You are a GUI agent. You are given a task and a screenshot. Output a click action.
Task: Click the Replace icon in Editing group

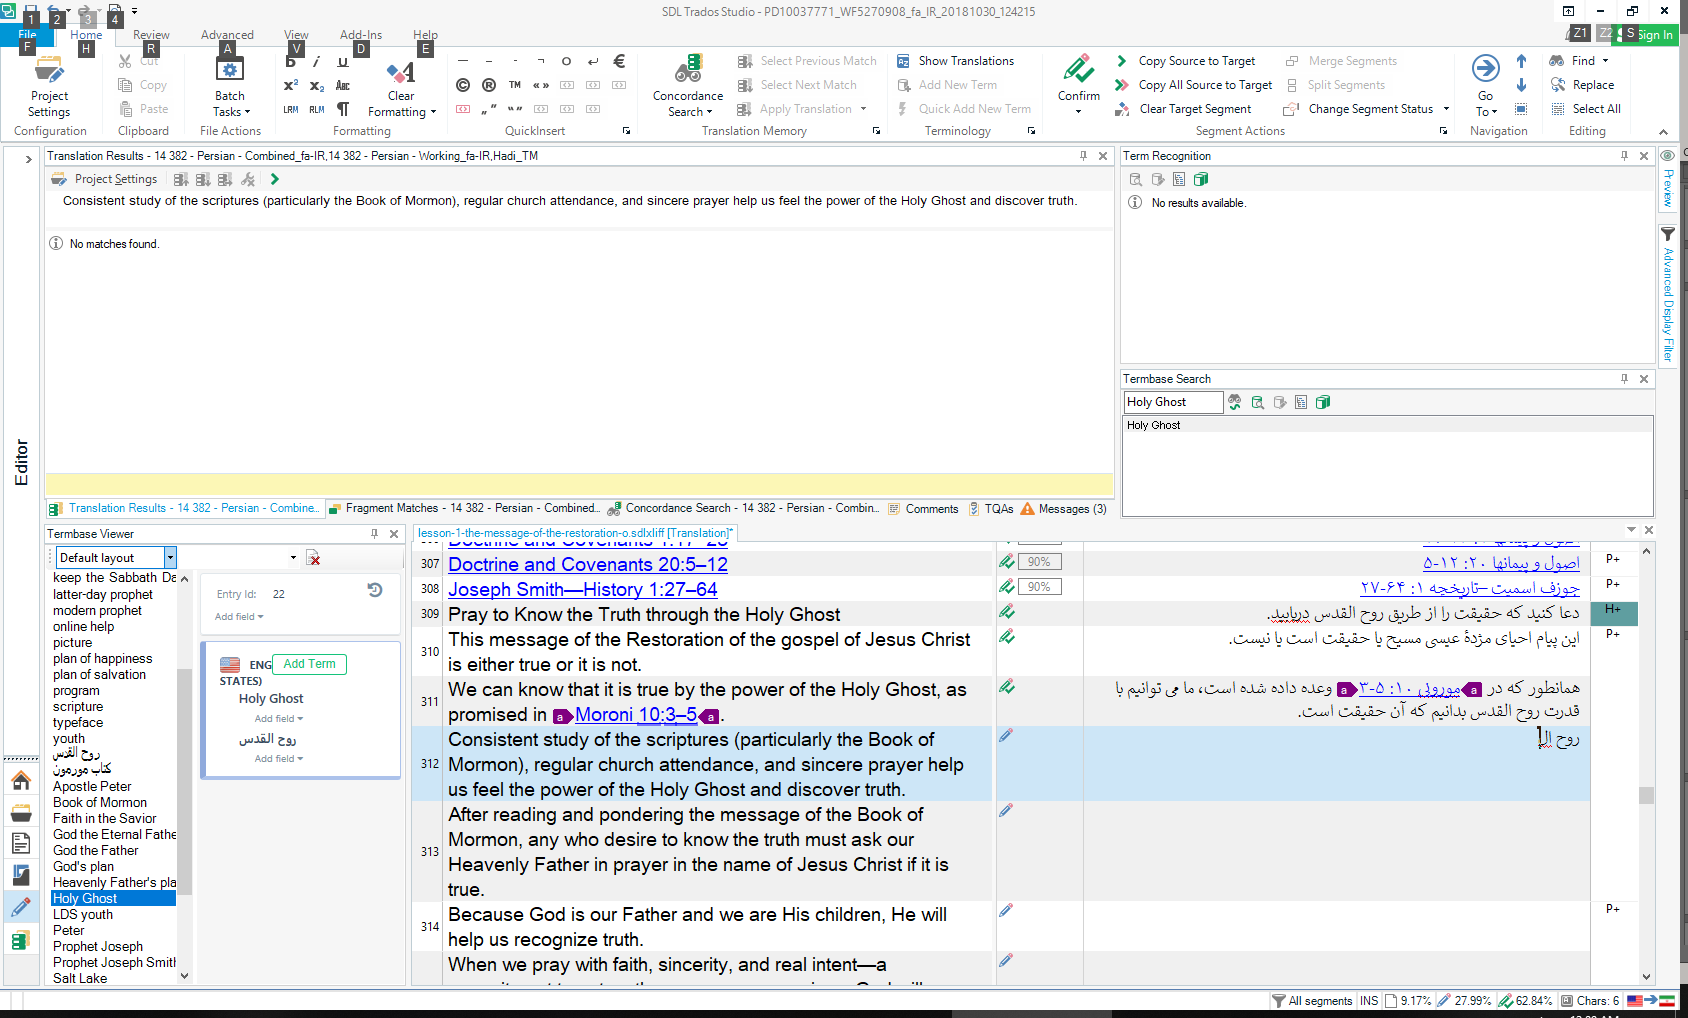click(1592, 85)
